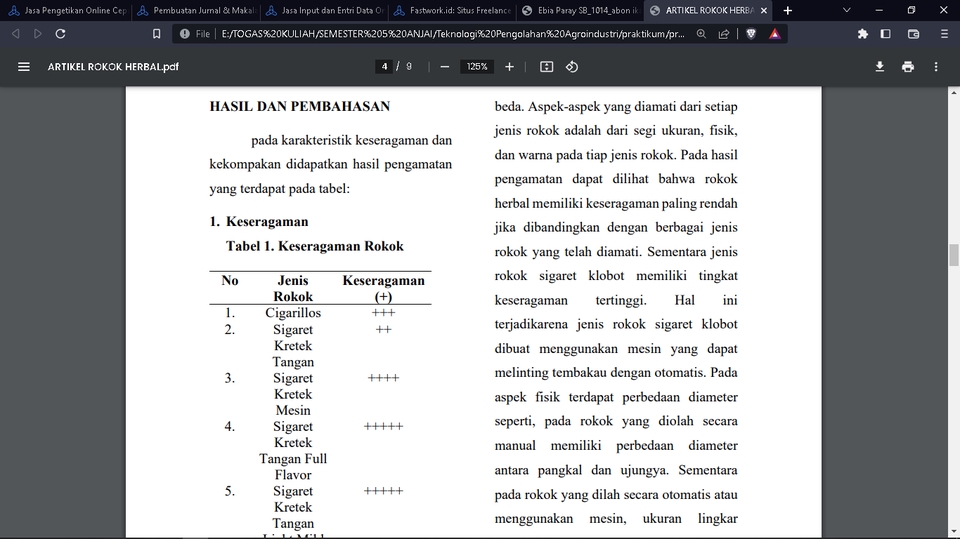Switch to Jasa Pengetikan Online tab
The width and height of the screenshot is (960, 539).
click(67, 10)
